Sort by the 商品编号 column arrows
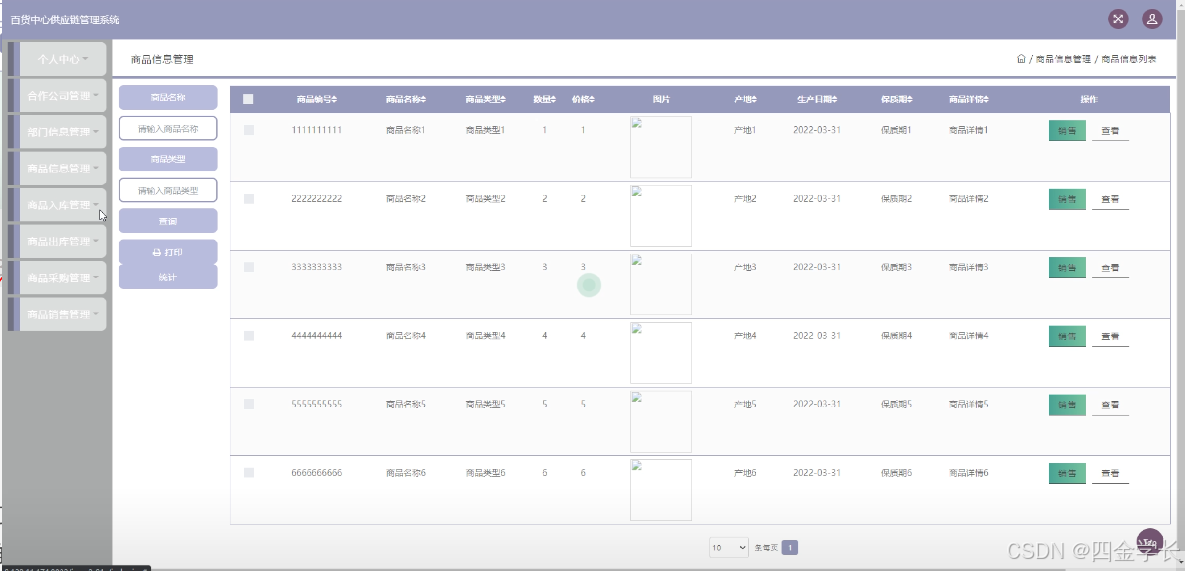1185x571 pixels. point(335,100)
